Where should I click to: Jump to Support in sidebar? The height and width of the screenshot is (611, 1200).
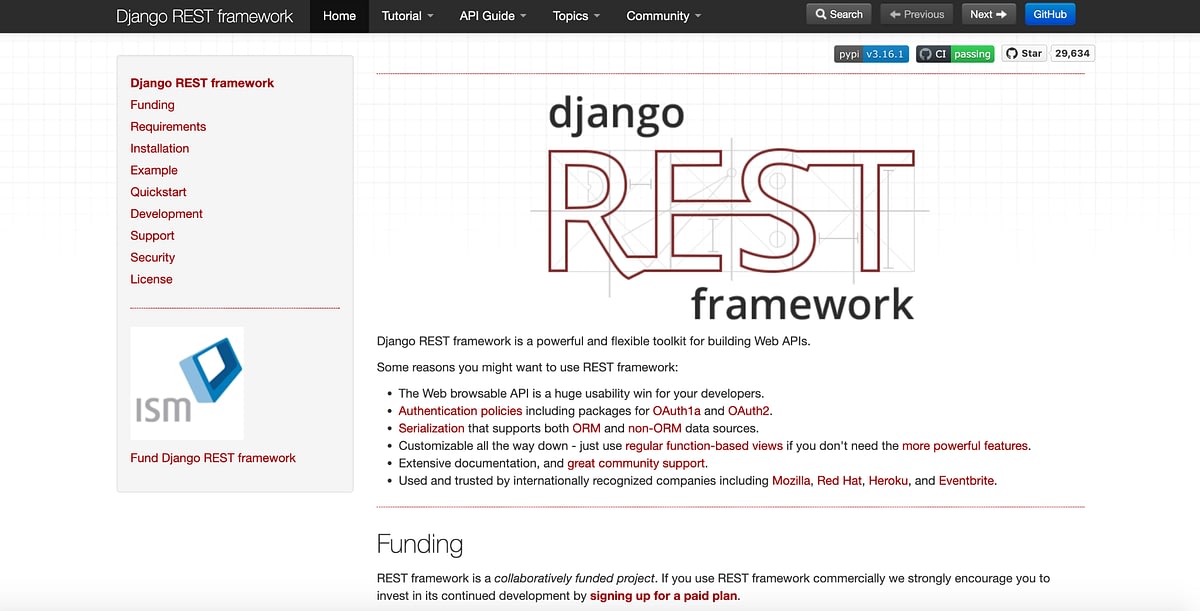(x=152, y=236)
